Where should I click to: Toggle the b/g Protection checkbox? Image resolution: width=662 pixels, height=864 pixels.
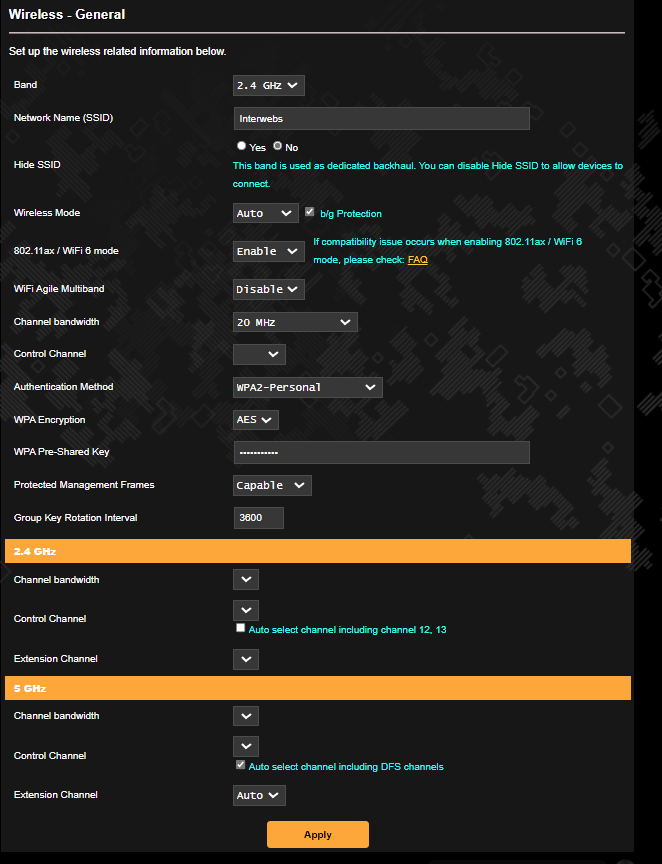click(309, 212)
